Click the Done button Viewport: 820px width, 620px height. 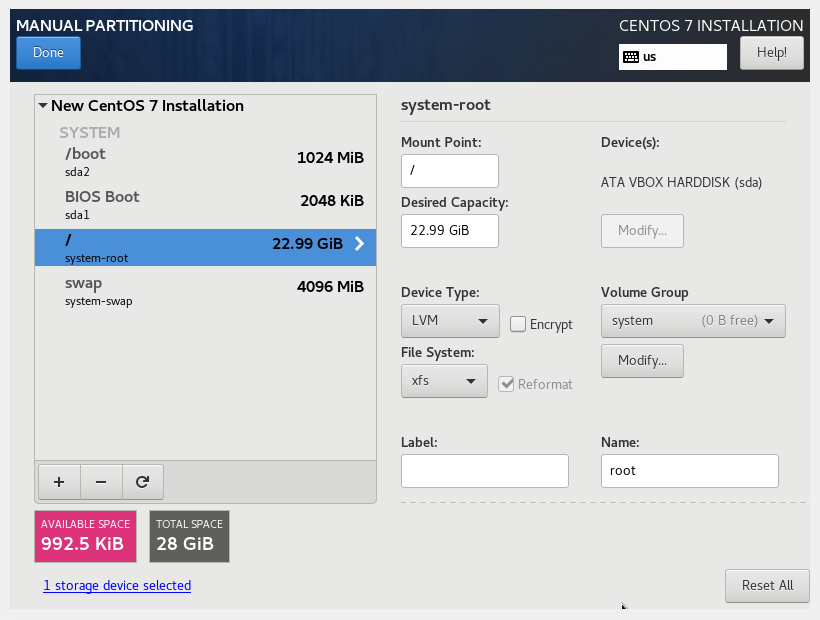pos(48,53)
